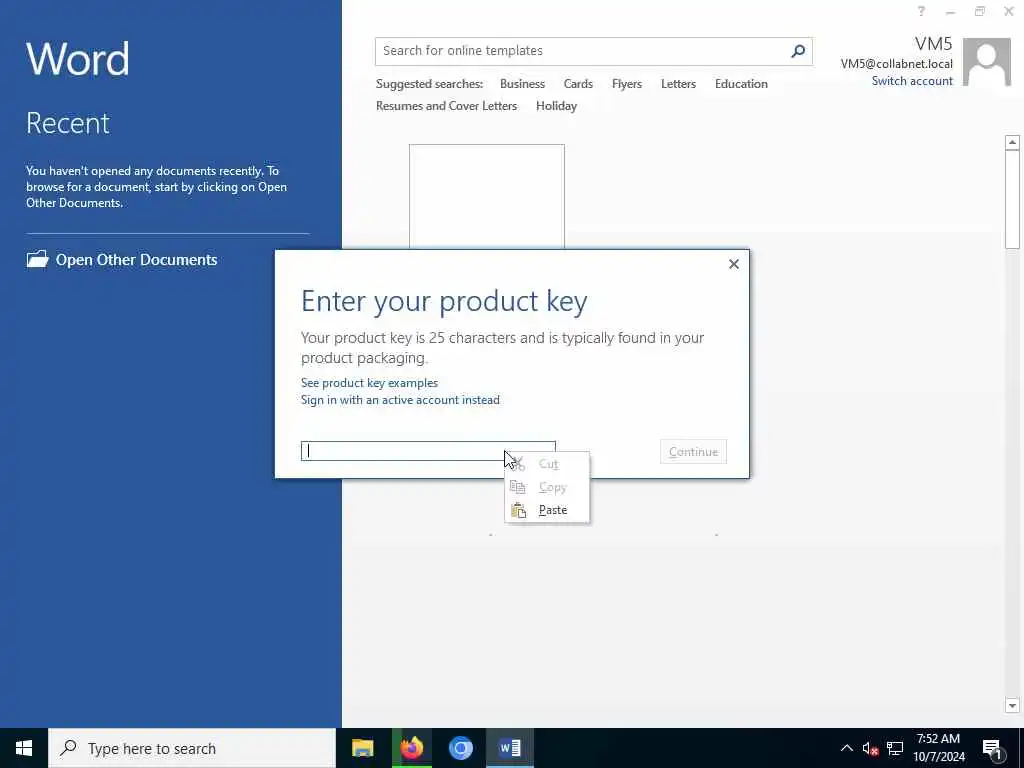The height and width of the screenshot is (768, 1024).
Task: Click Sign in with an active account instead
Action: 400,400
